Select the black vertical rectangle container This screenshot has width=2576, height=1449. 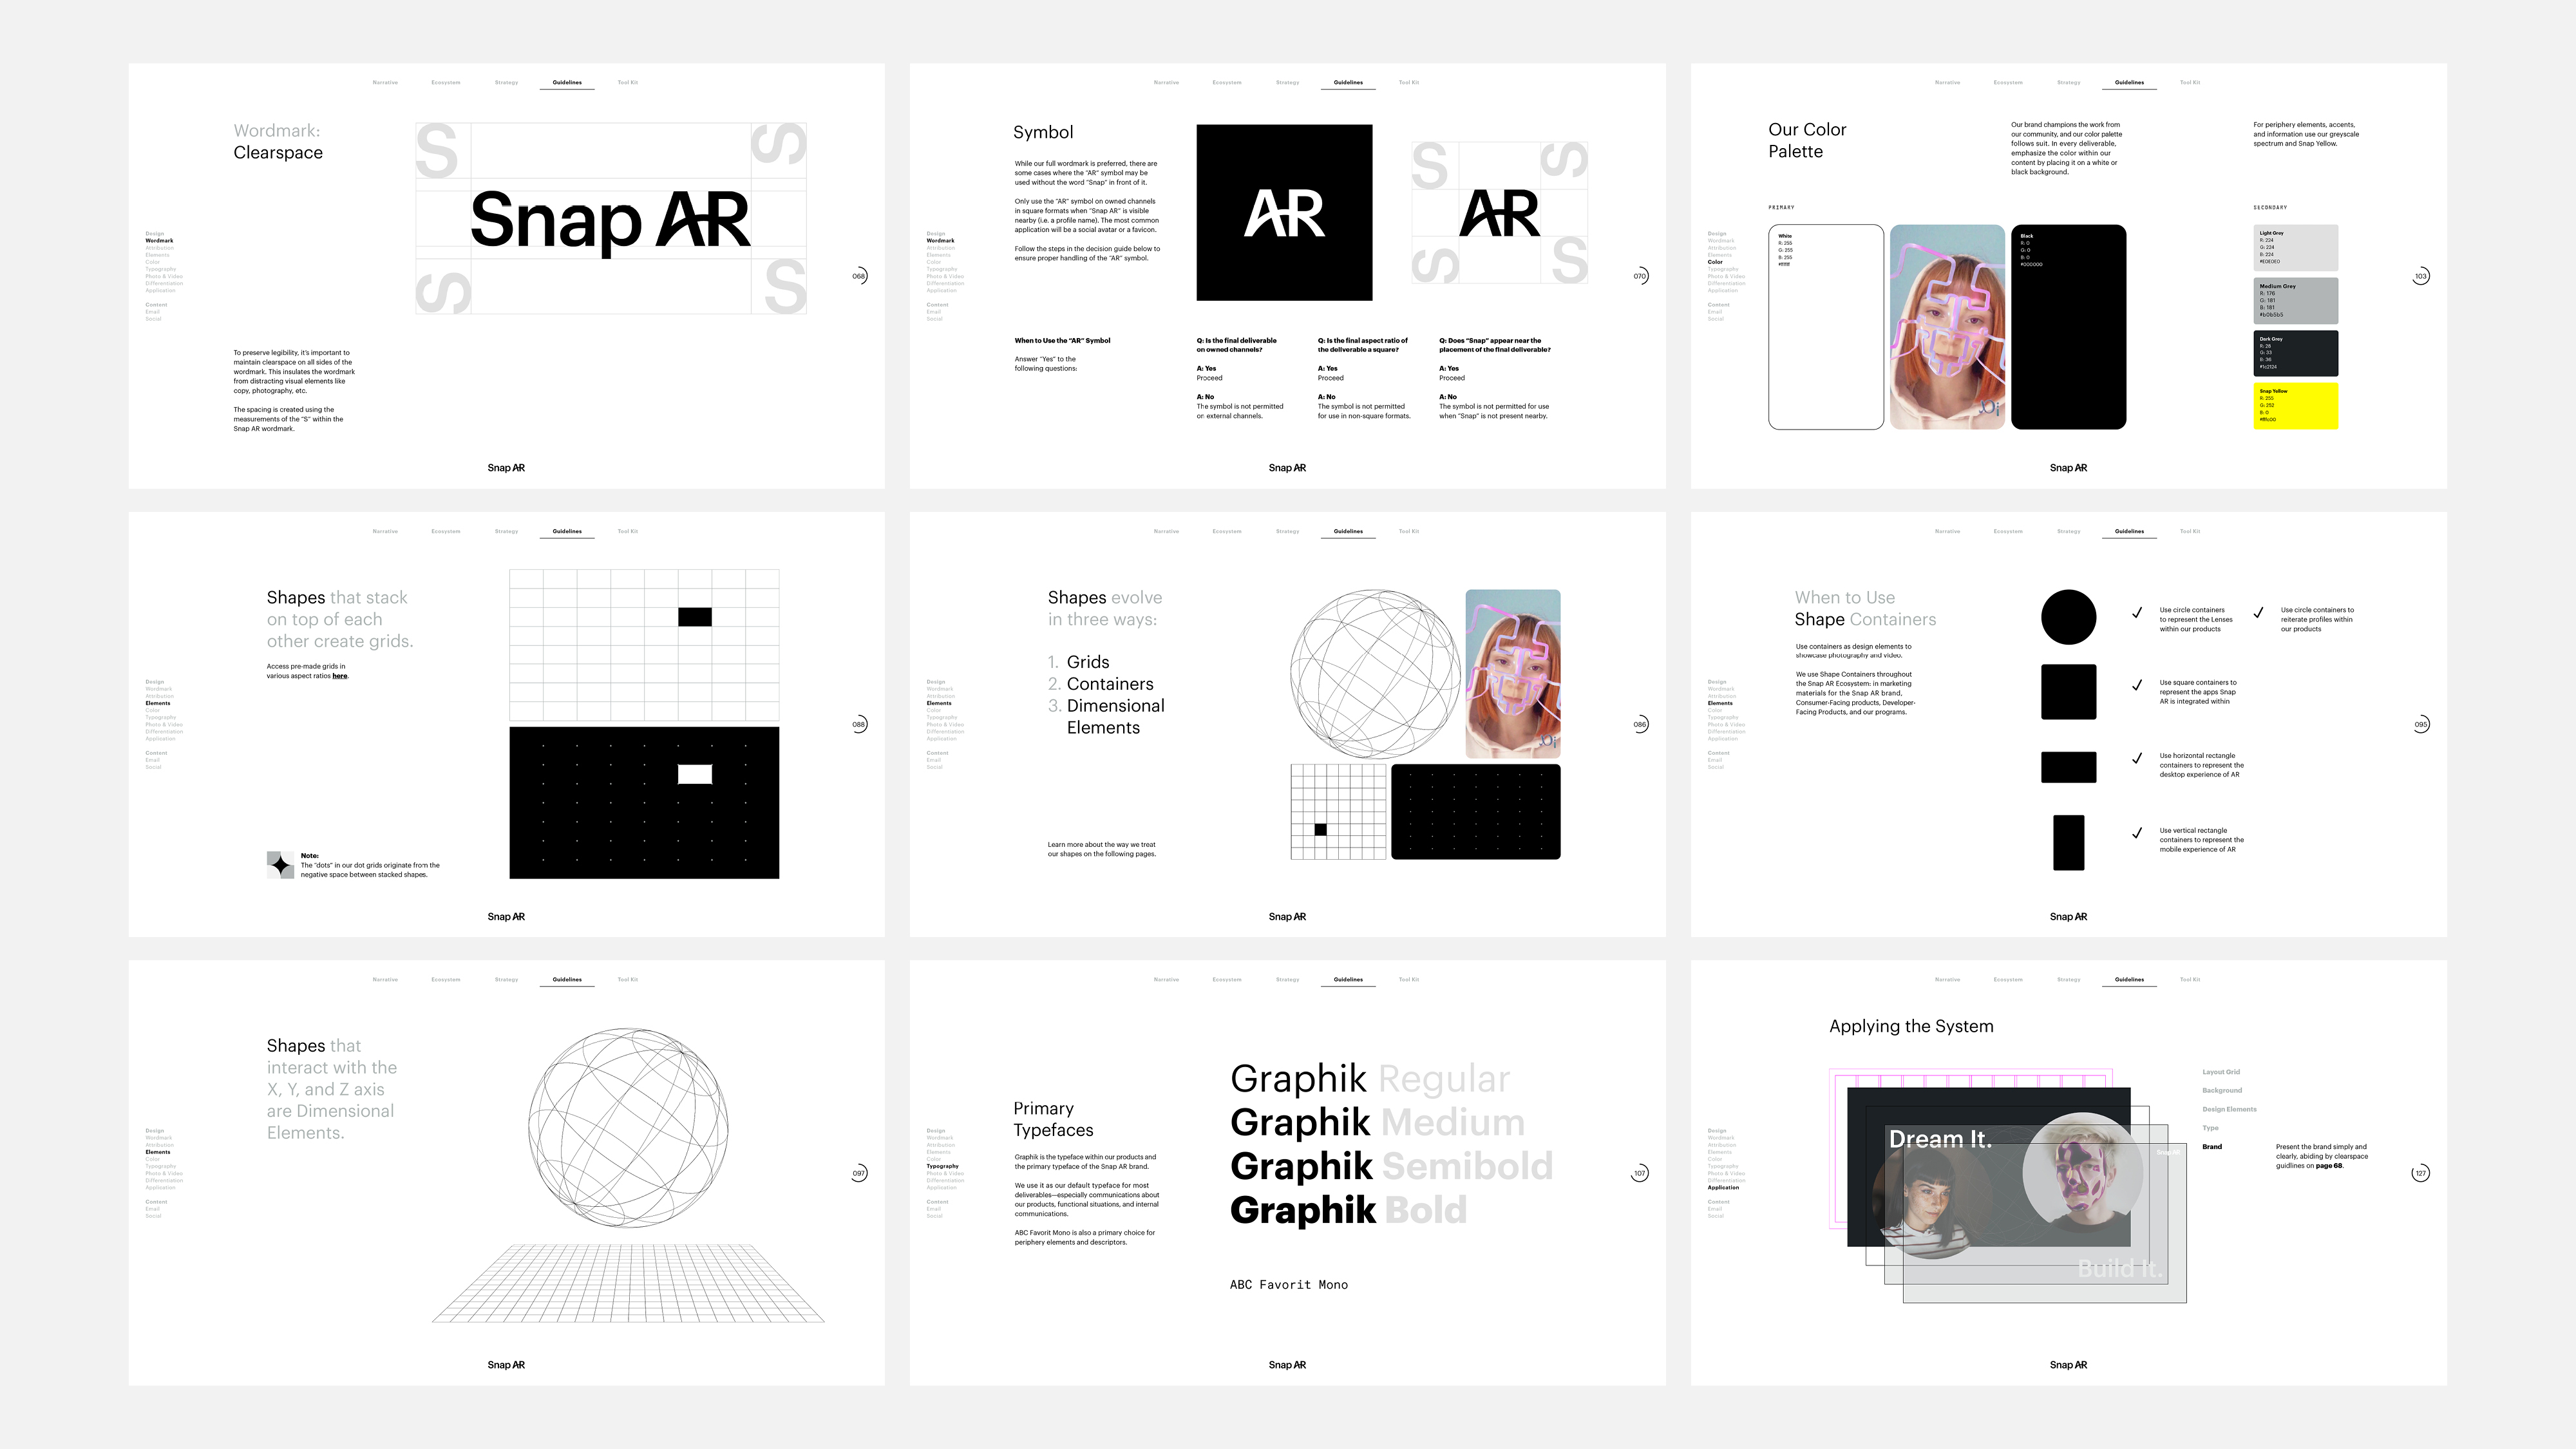(2068, 842)
